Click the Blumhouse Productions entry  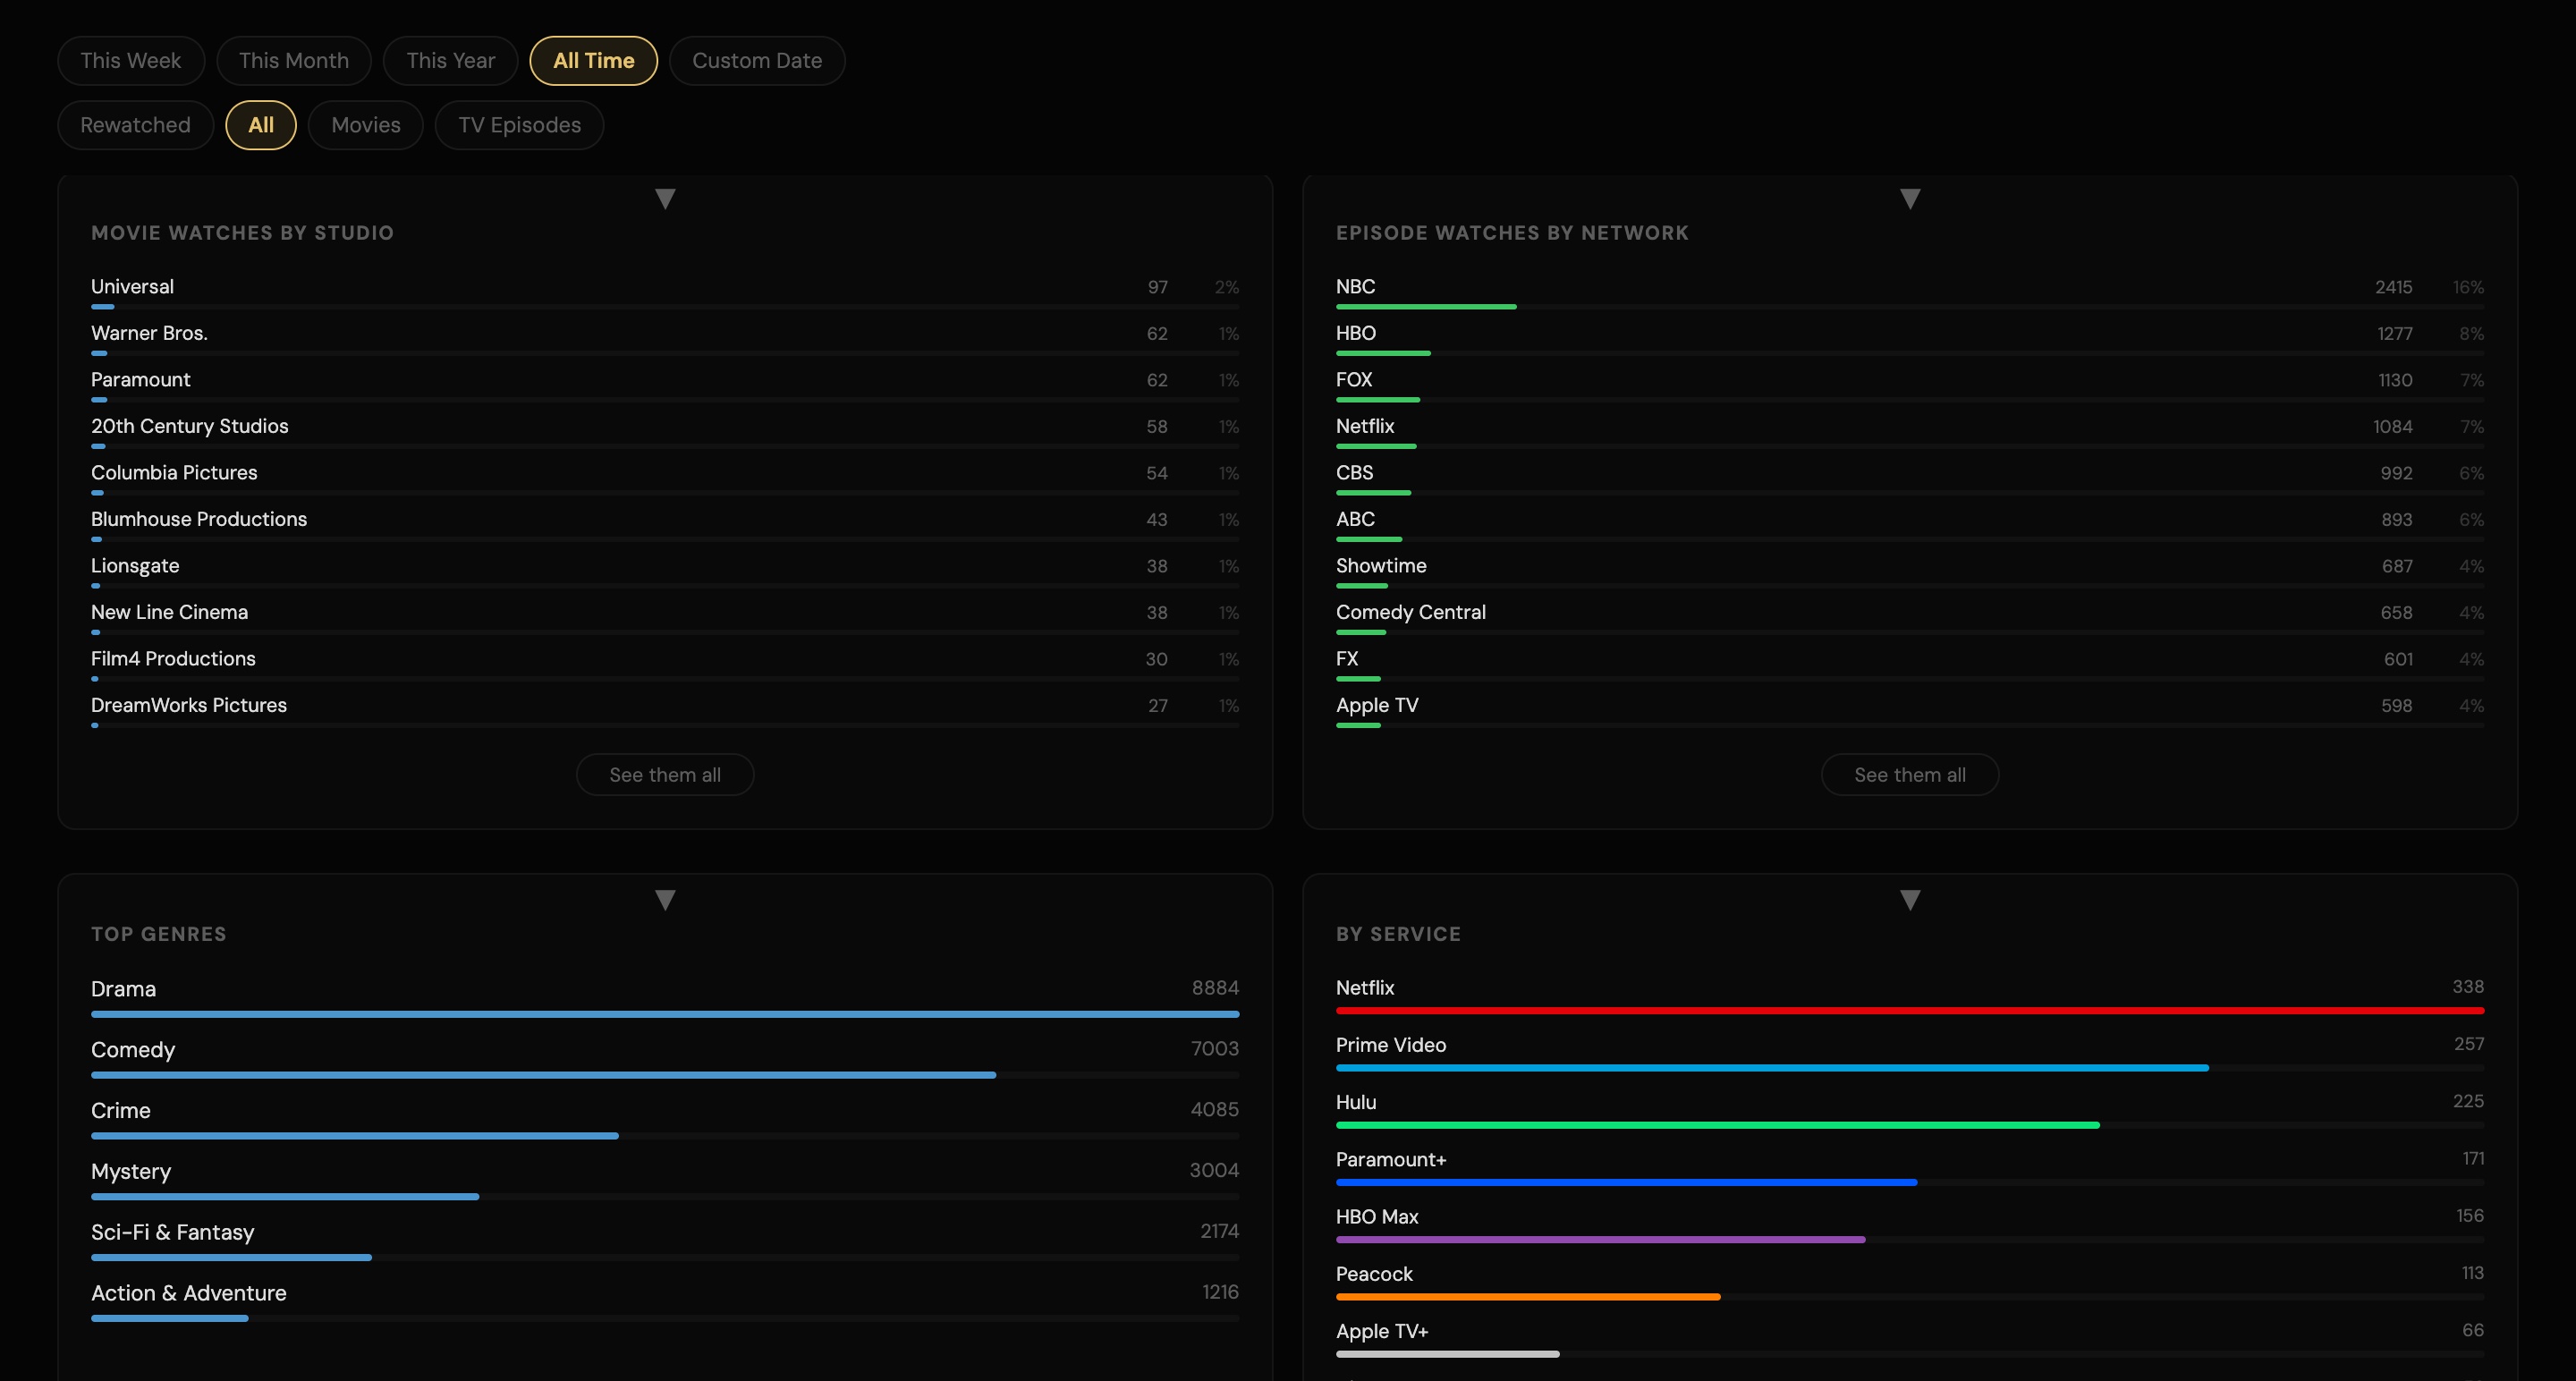click(x=665, y=524)
